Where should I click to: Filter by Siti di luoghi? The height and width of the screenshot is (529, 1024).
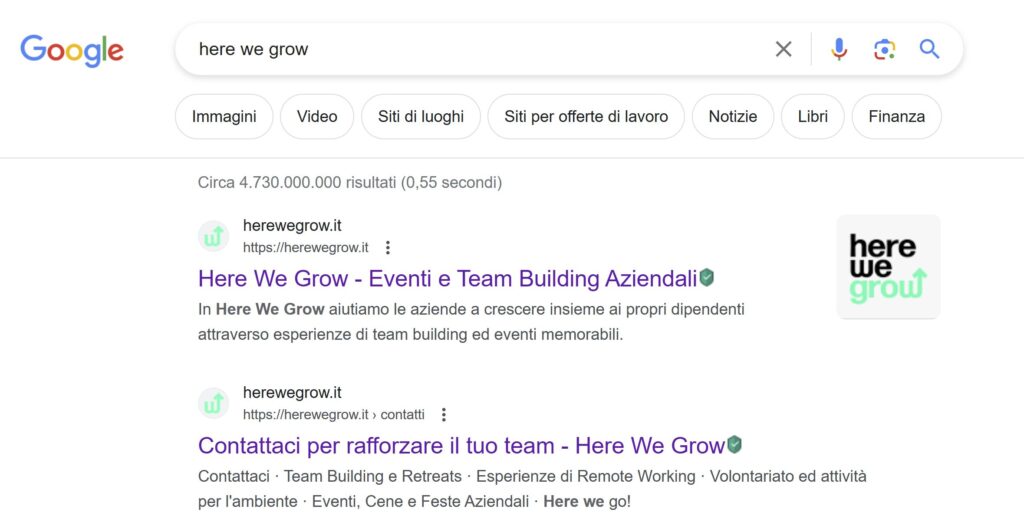pyautogui.click(x=421, y=117)
